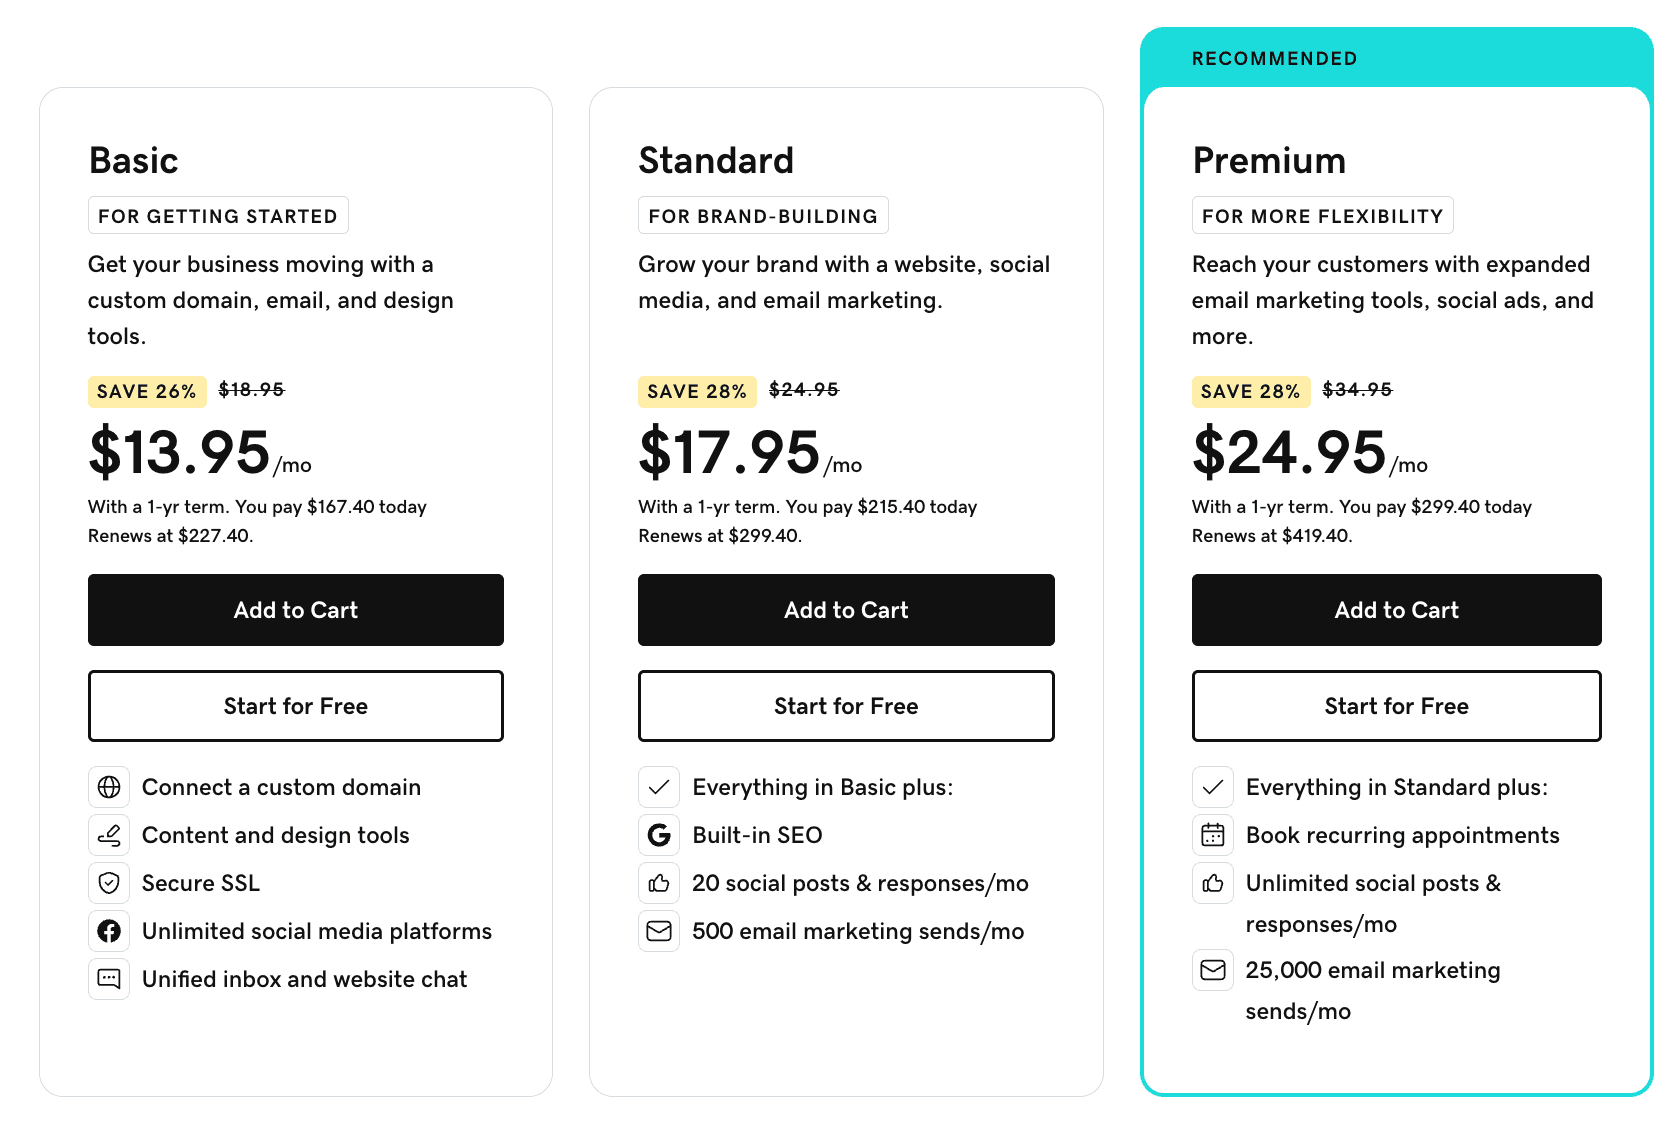The image size is (1668, 1122).
Task: Start the Standard plan for free
Action: [x=846, y=706]
